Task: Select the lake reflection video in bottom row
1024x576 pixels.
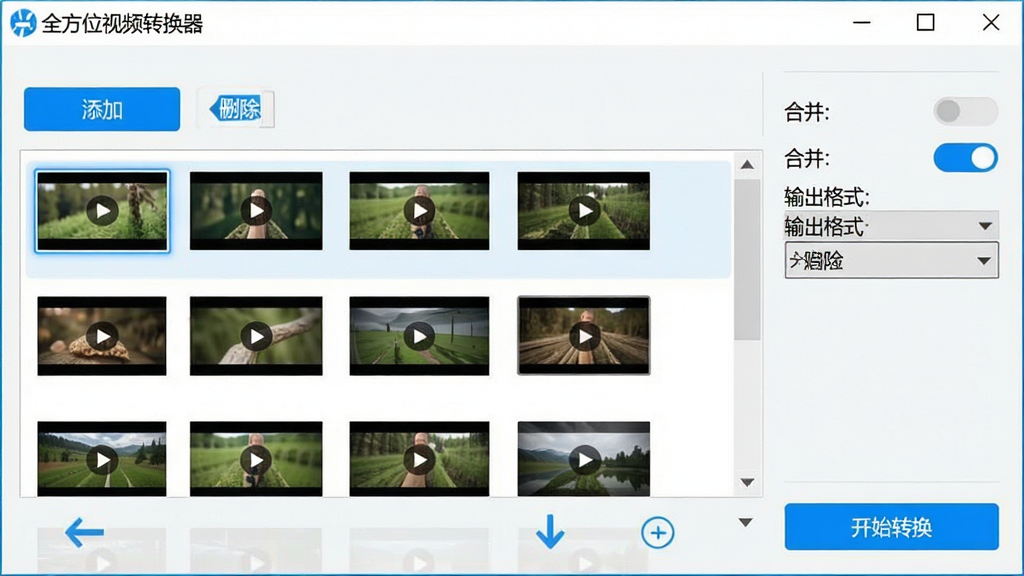Action: click(584, 458)
